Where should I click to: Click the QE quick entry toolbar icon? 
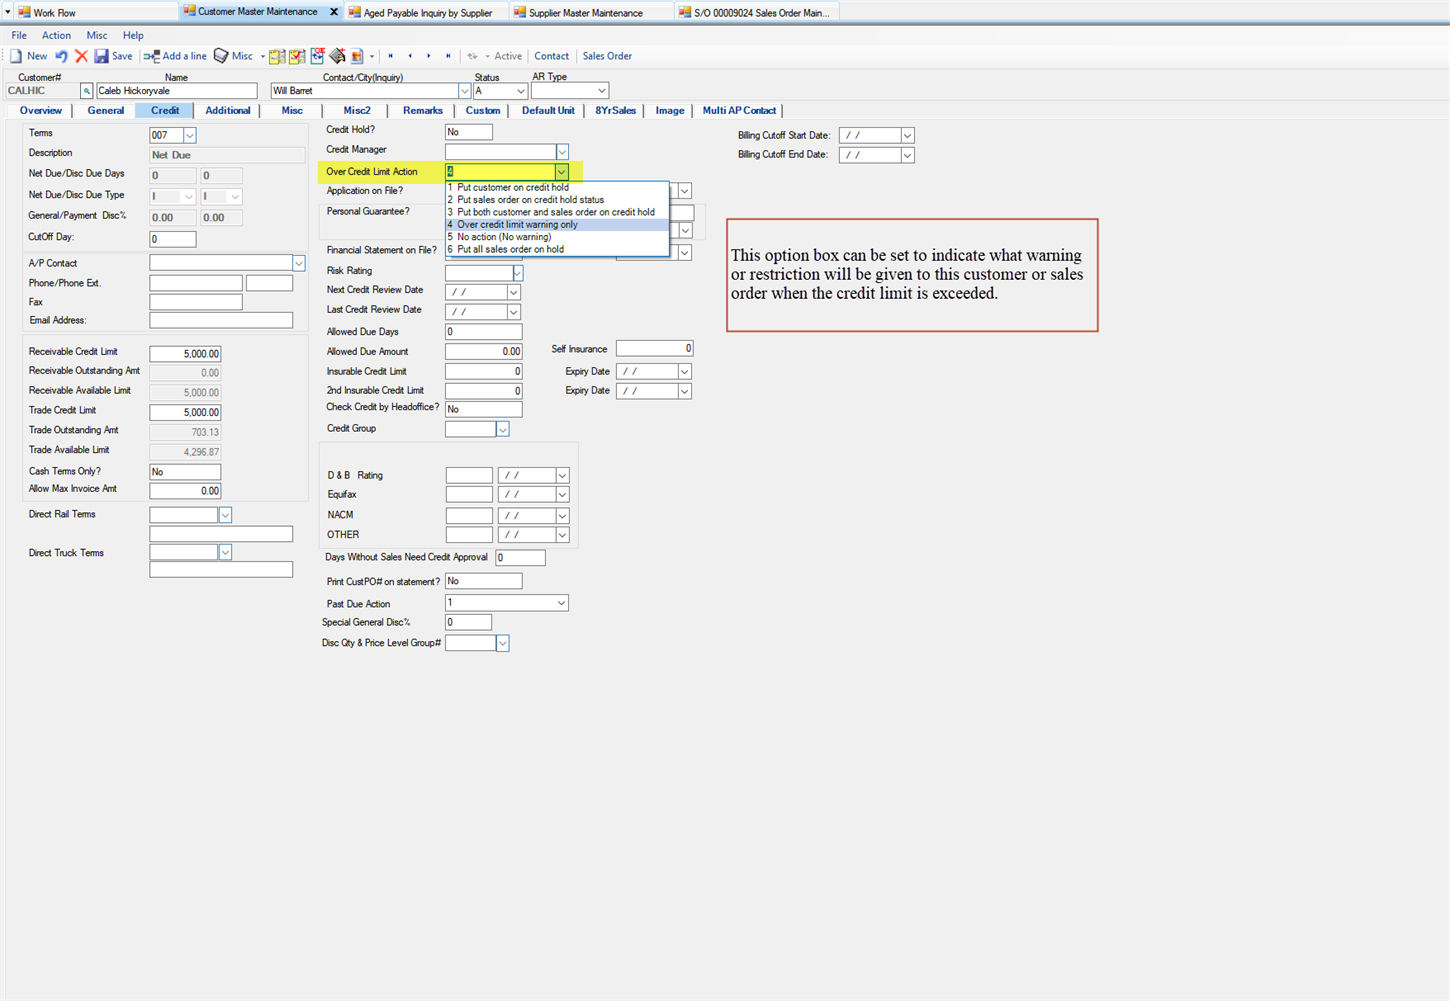(x=318, y=56)
